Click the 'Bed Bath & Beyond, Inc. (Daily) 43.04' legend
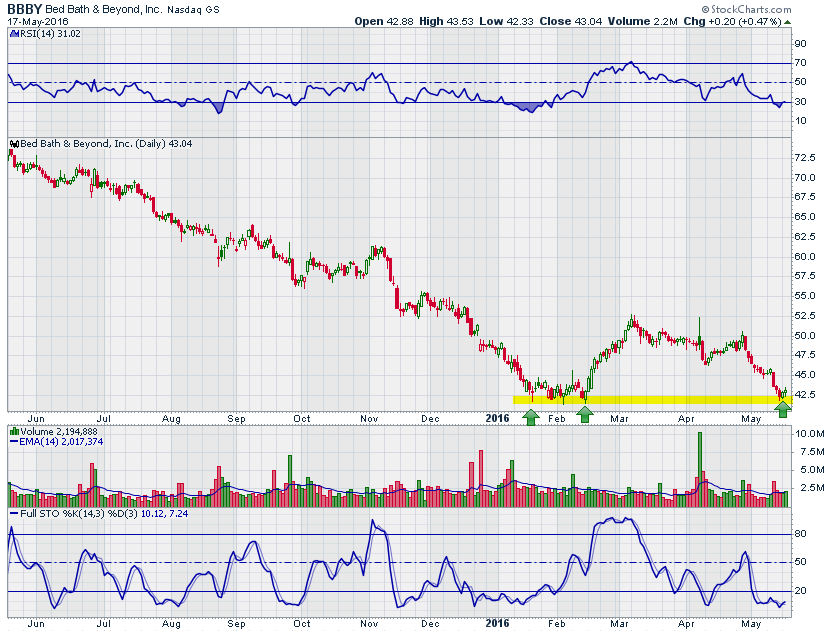Viewport: 834px width, 634px height. pyautogui.click(x=106, y=144)
